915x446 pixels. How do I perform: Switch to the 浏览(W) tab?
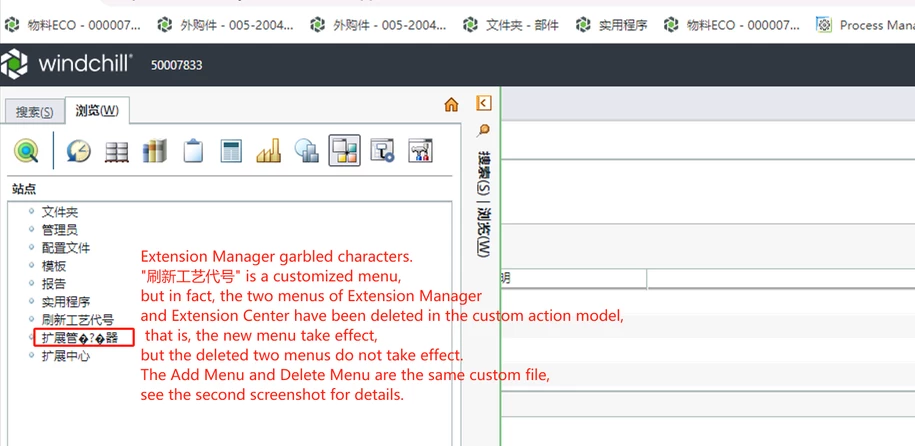click(x=97, y=111)
